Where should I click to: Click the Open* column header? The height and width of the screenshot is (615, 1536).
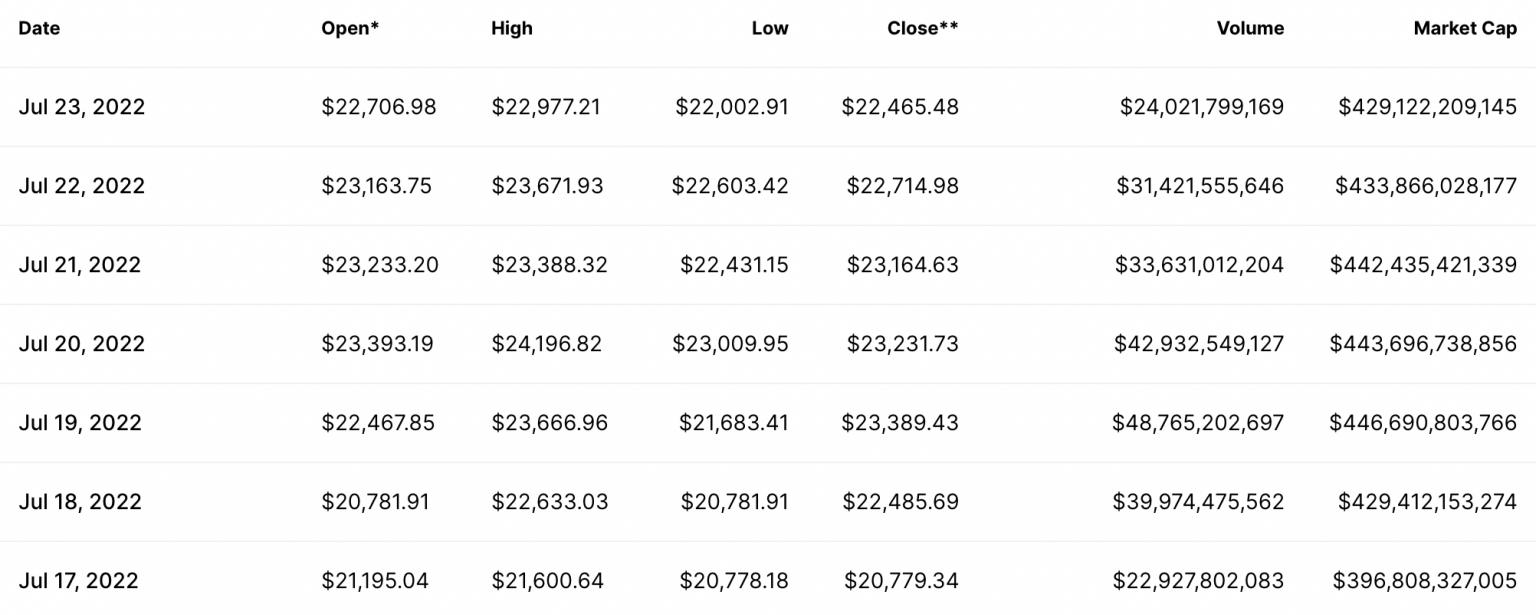click(350, 28)
